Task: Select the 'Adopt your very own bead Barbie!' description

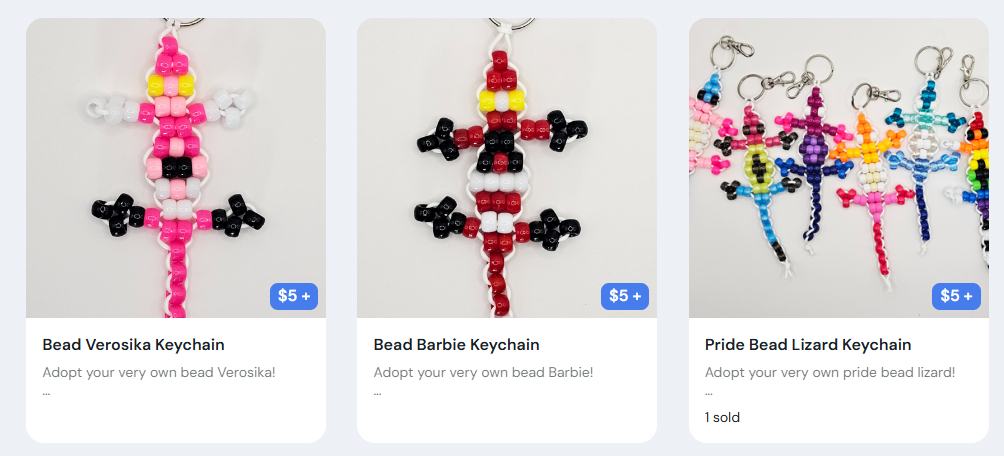Action: pyautogui.click(x=483, y=372)
